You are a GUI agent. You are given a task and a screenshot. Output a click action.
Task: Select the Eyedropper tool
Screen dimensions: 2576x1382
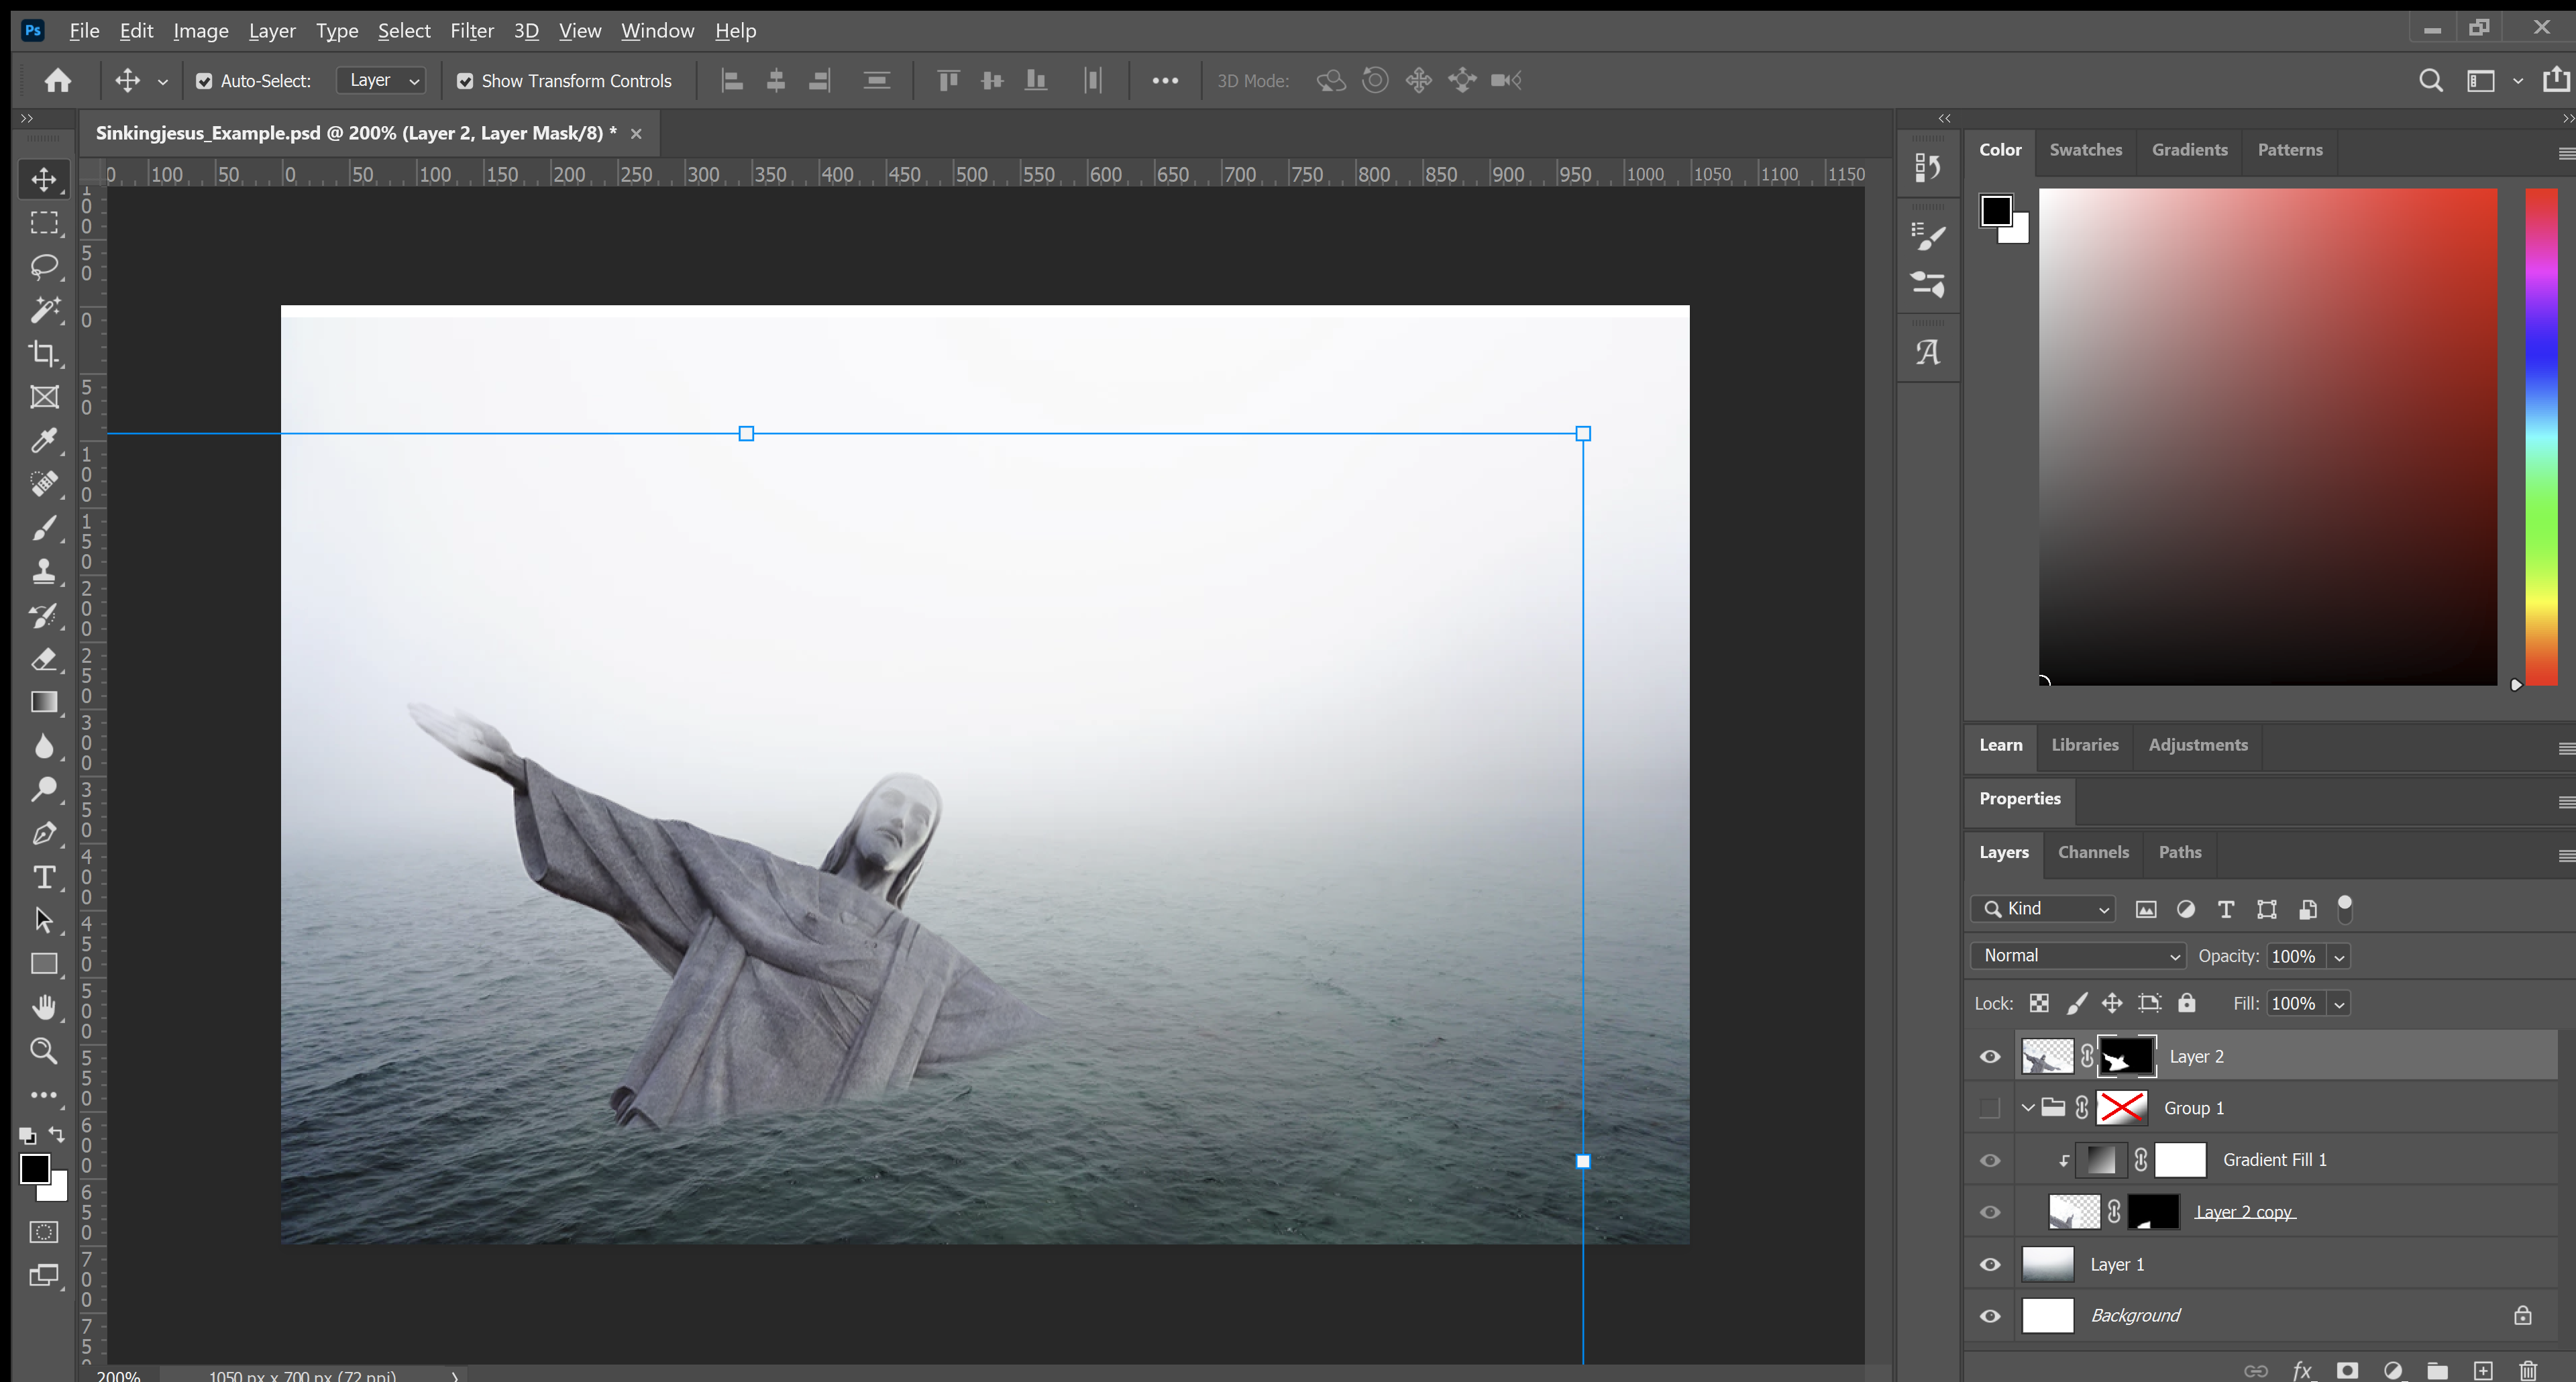point(44,440)
